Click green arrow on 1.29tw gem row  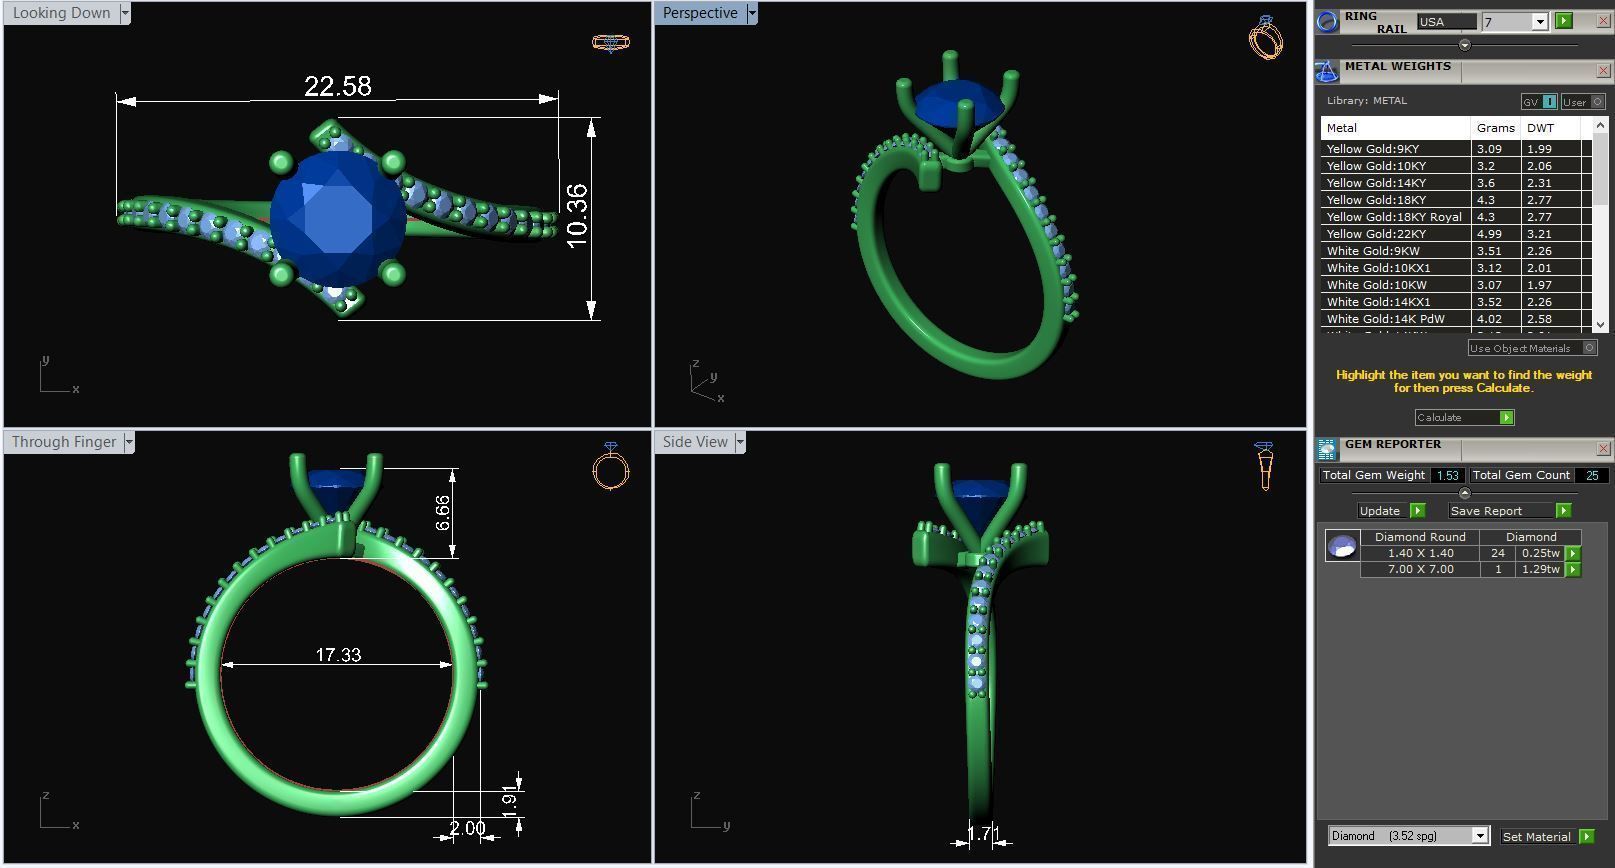click(x=1572, y=569)
